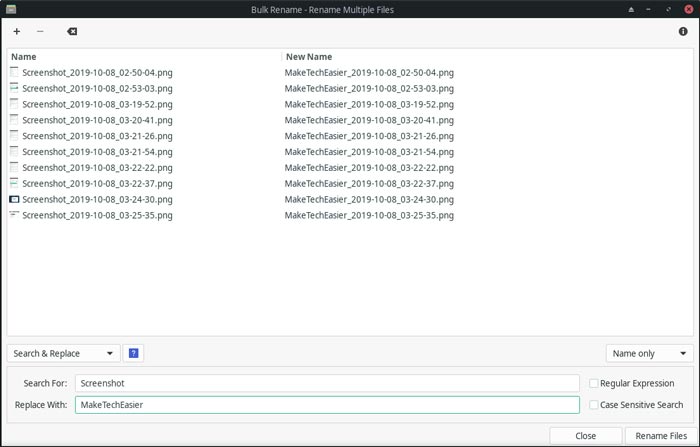Image resolution: width=700 pixels, height=447 pixels.
Task: Click new name MakeTechEasier_2019-10-08_02-53-03.png
Action: [369, 88]
